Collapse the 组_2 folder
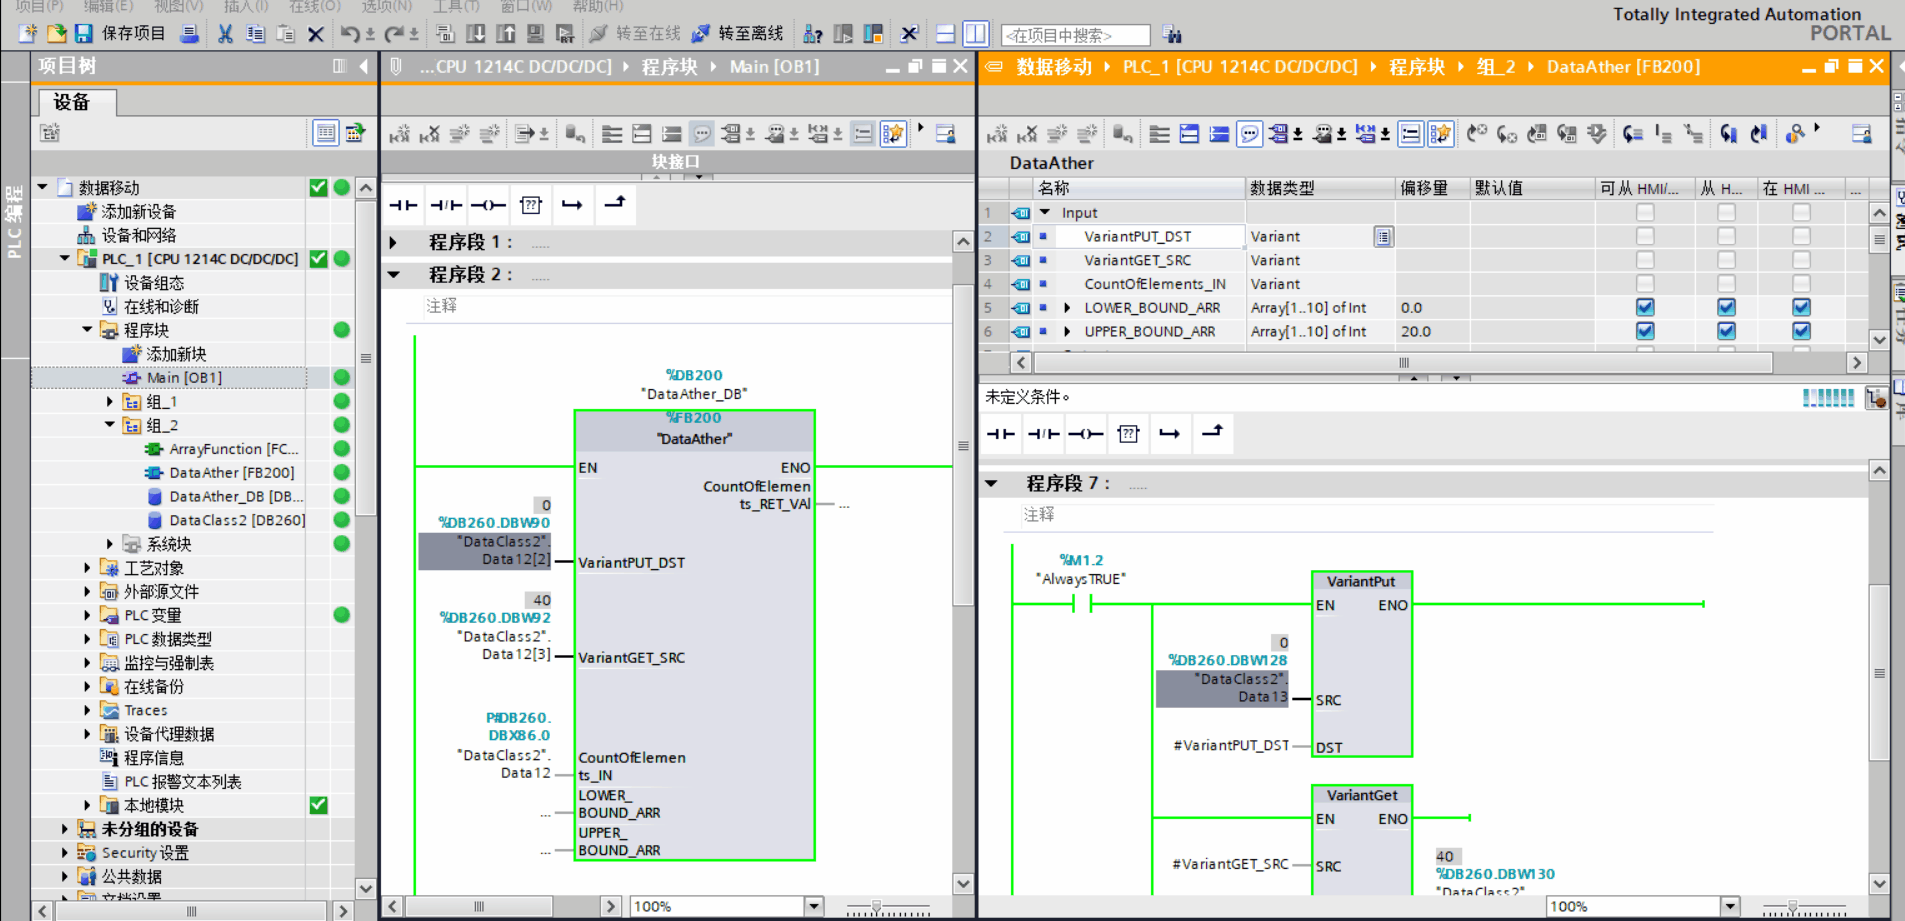 110,425
